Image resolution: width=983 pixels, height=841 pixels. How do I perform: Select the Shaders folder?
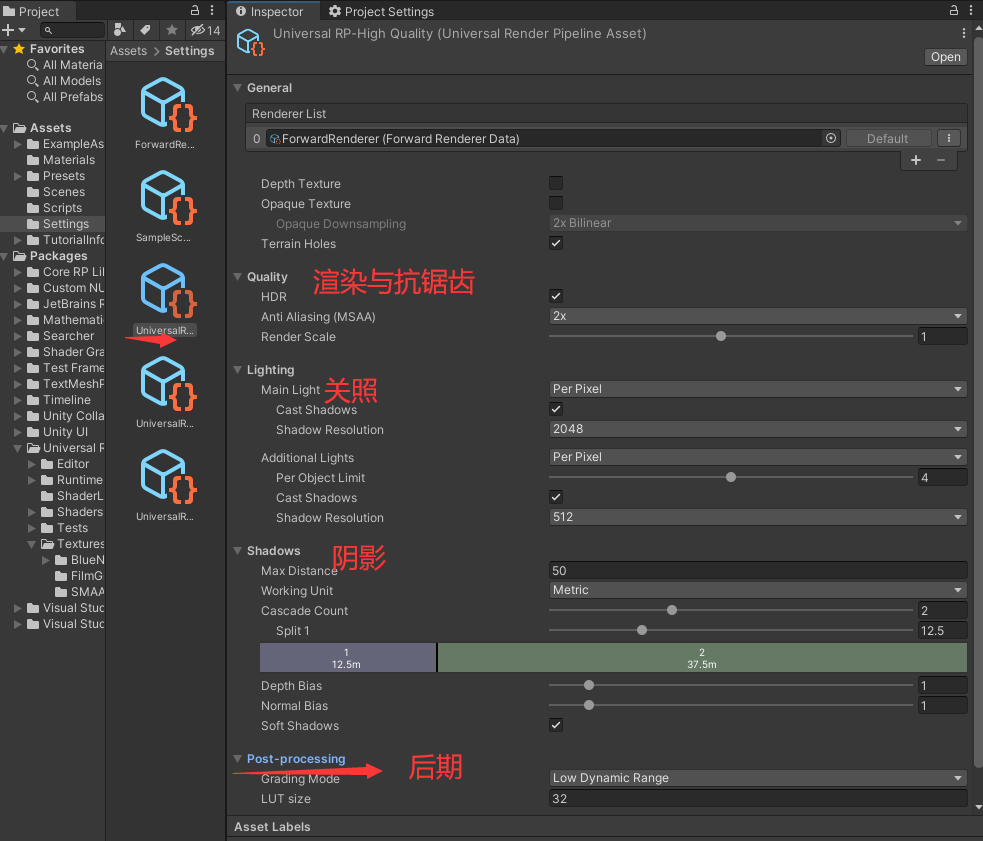tap(71, 512)
